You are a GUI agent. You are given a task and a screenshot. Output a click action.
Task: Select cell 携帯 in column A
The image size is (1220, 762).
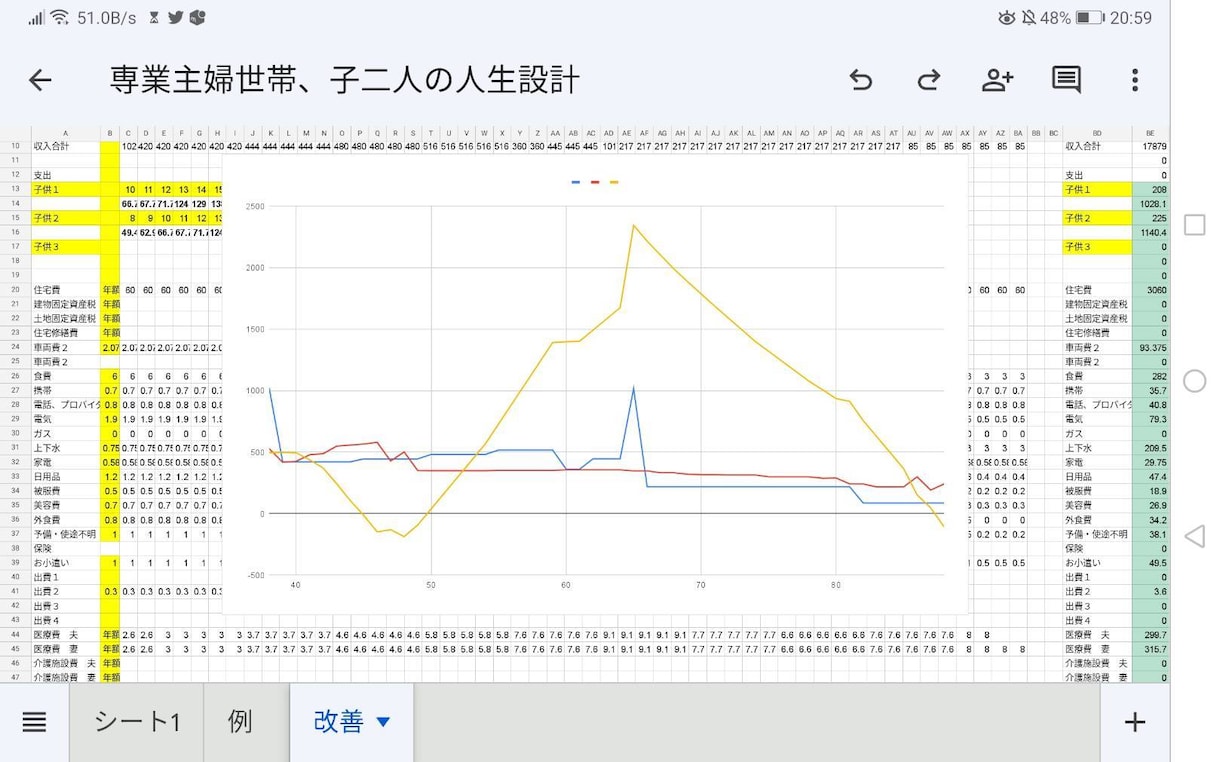pyautogui.click(x=66, y=391)
